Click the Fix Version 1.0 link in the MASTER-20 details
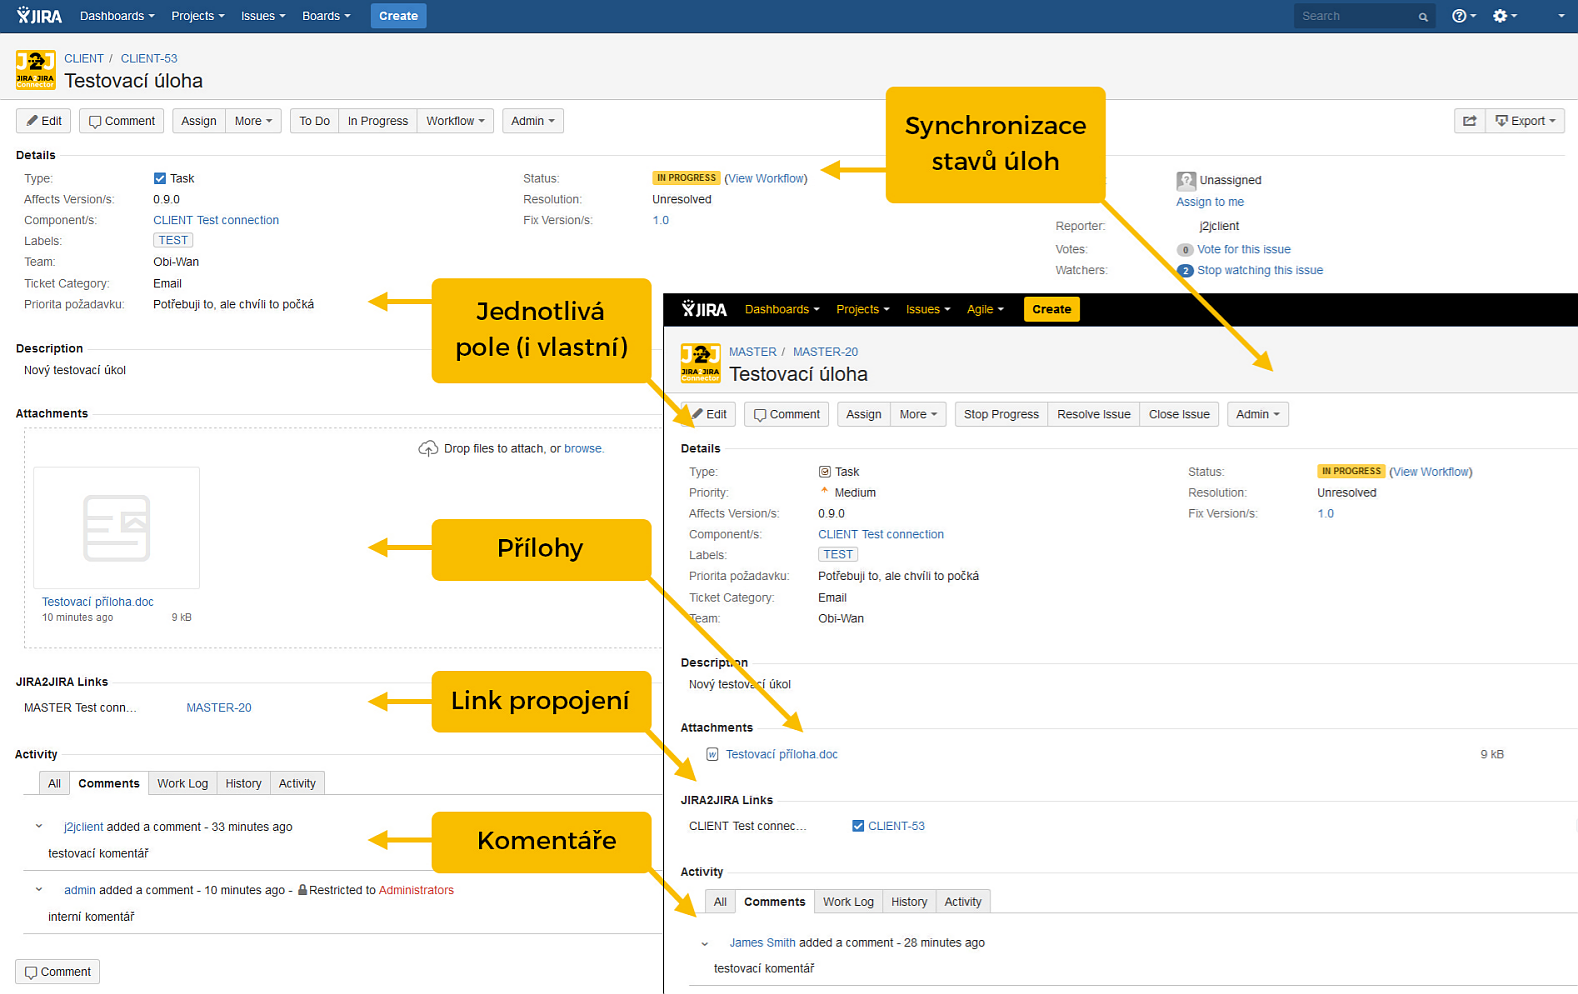1578x994 pixels. pos(1325,514)
